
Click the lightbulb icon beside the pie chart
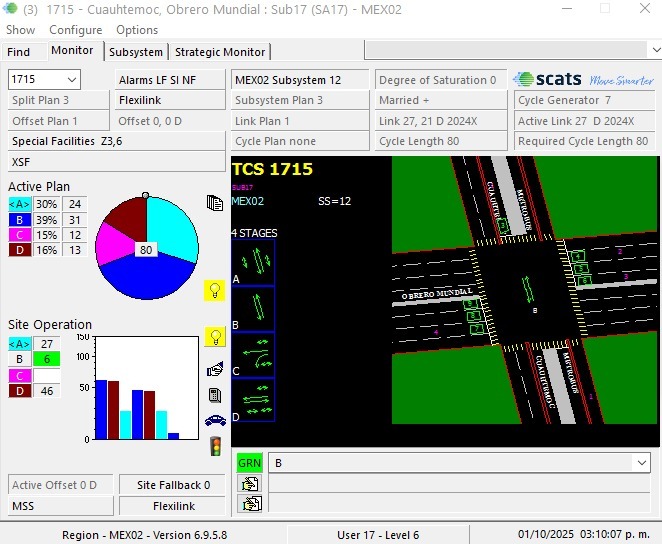[x=214, y=290]
